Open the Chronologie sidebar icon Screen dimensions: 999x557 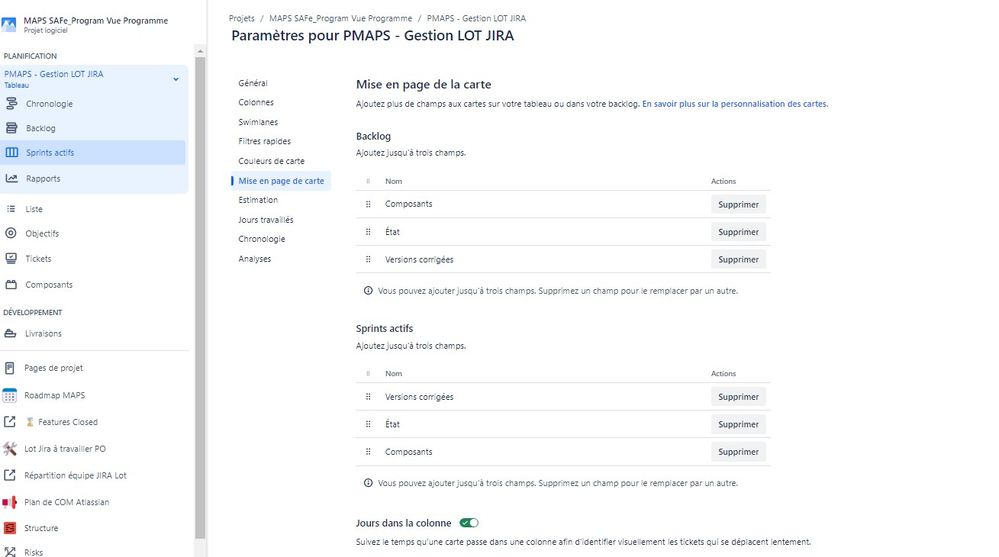[x=12, y=104]
